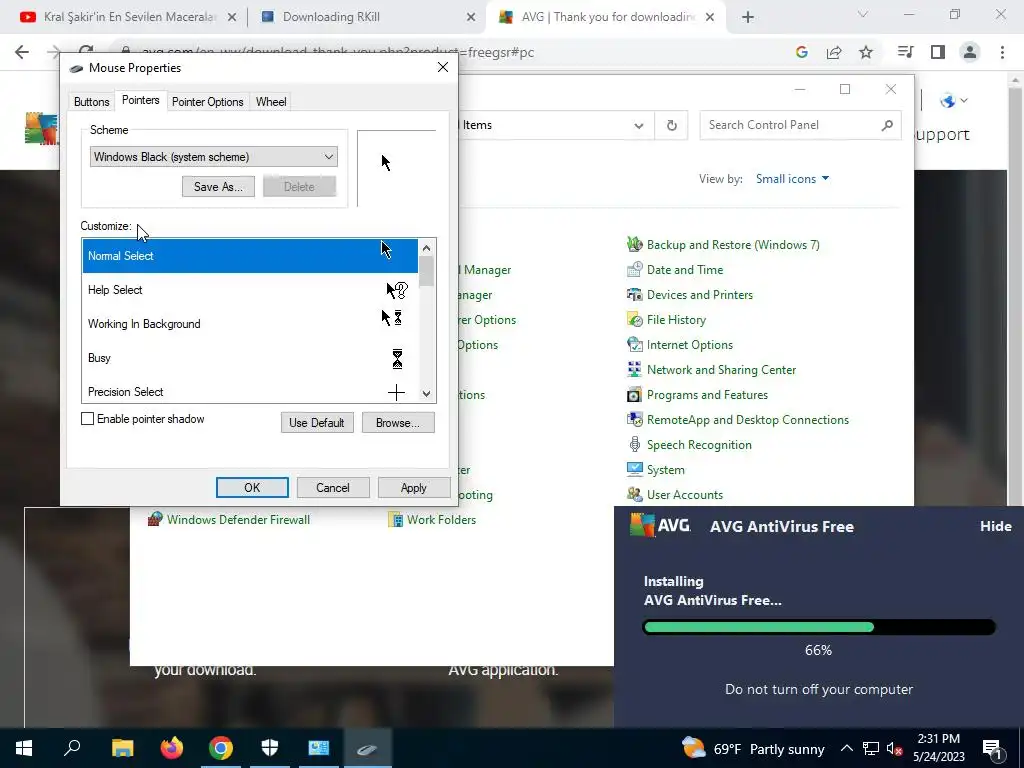Open notification center icon
The width and height of the screenshot is (1024, 768).
992,749
